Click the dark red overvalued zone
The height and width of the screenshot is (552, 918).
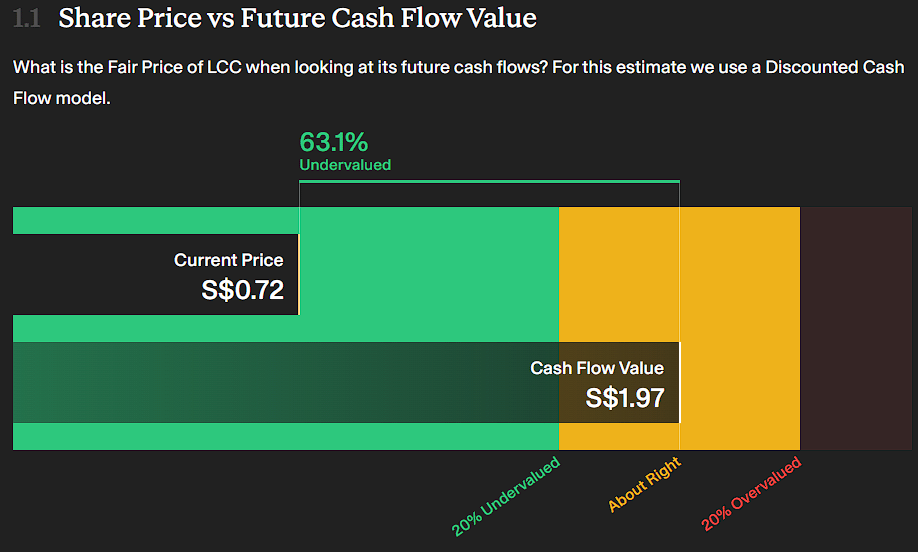click(x=856, y=328)
